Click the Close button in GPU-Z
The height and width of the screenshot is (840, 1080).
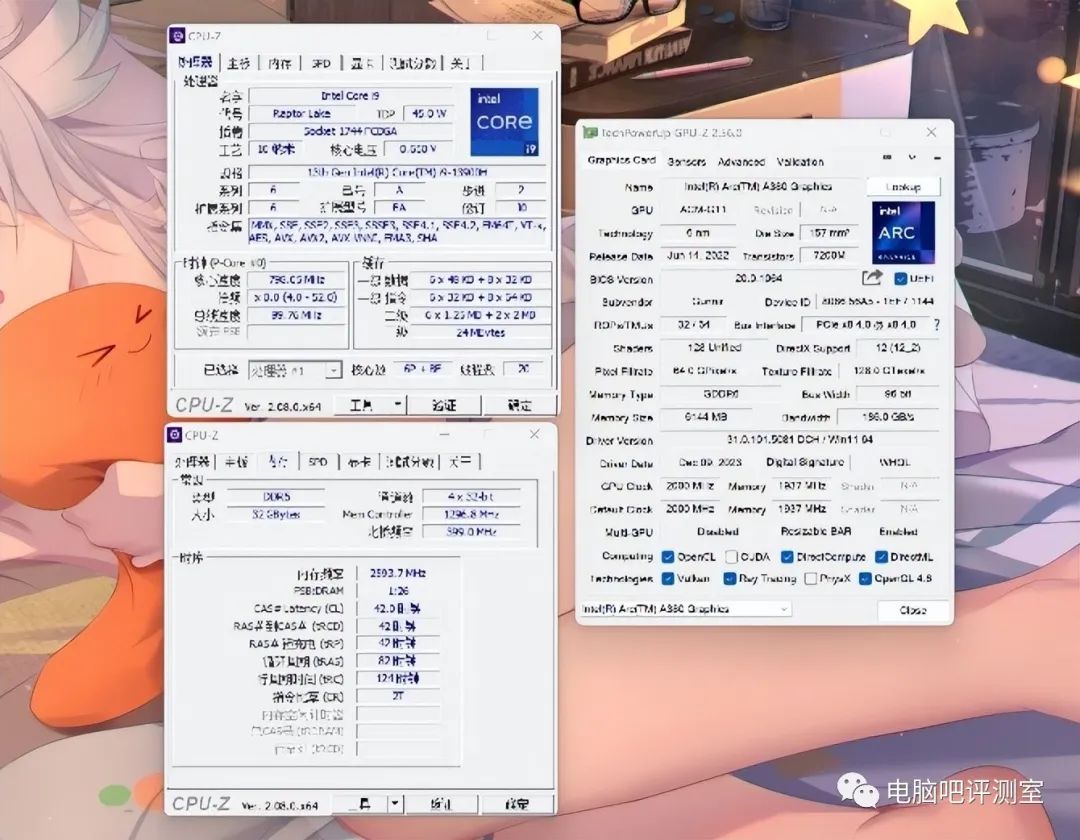913,610
